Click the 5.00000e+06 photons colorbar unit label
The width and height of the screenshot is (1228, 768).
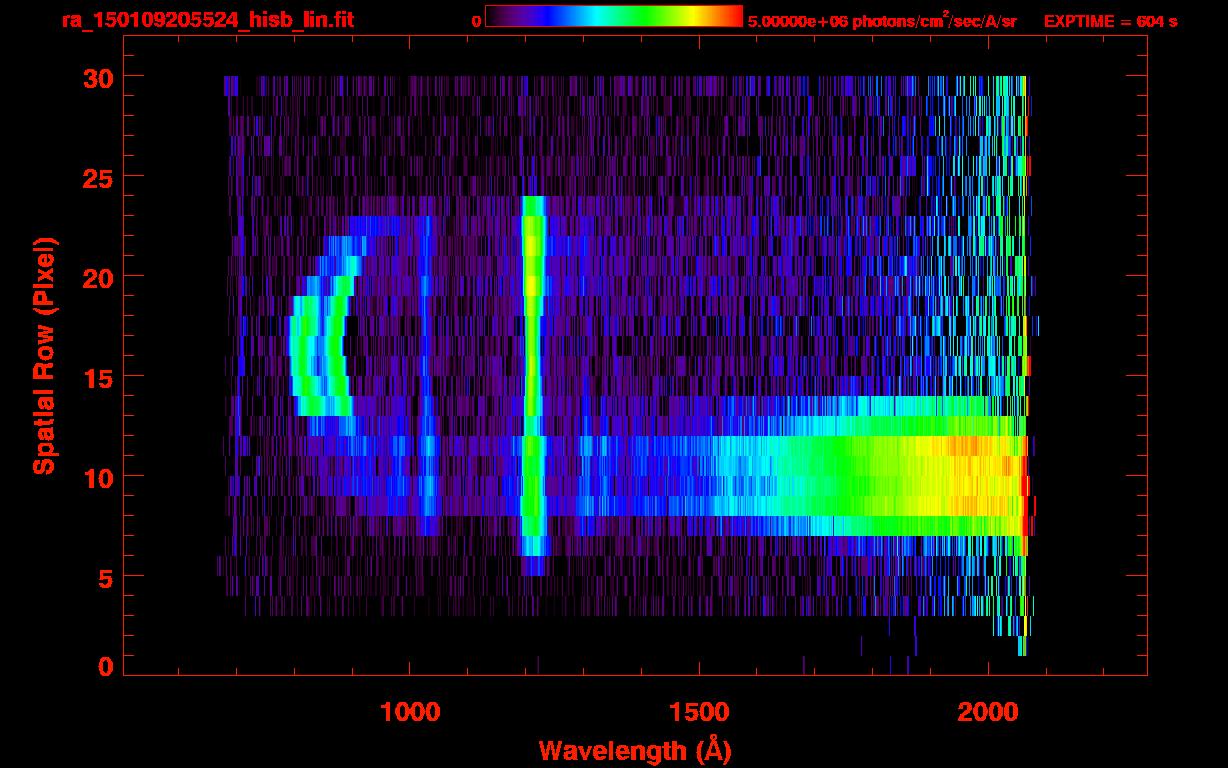click(882, 21)
